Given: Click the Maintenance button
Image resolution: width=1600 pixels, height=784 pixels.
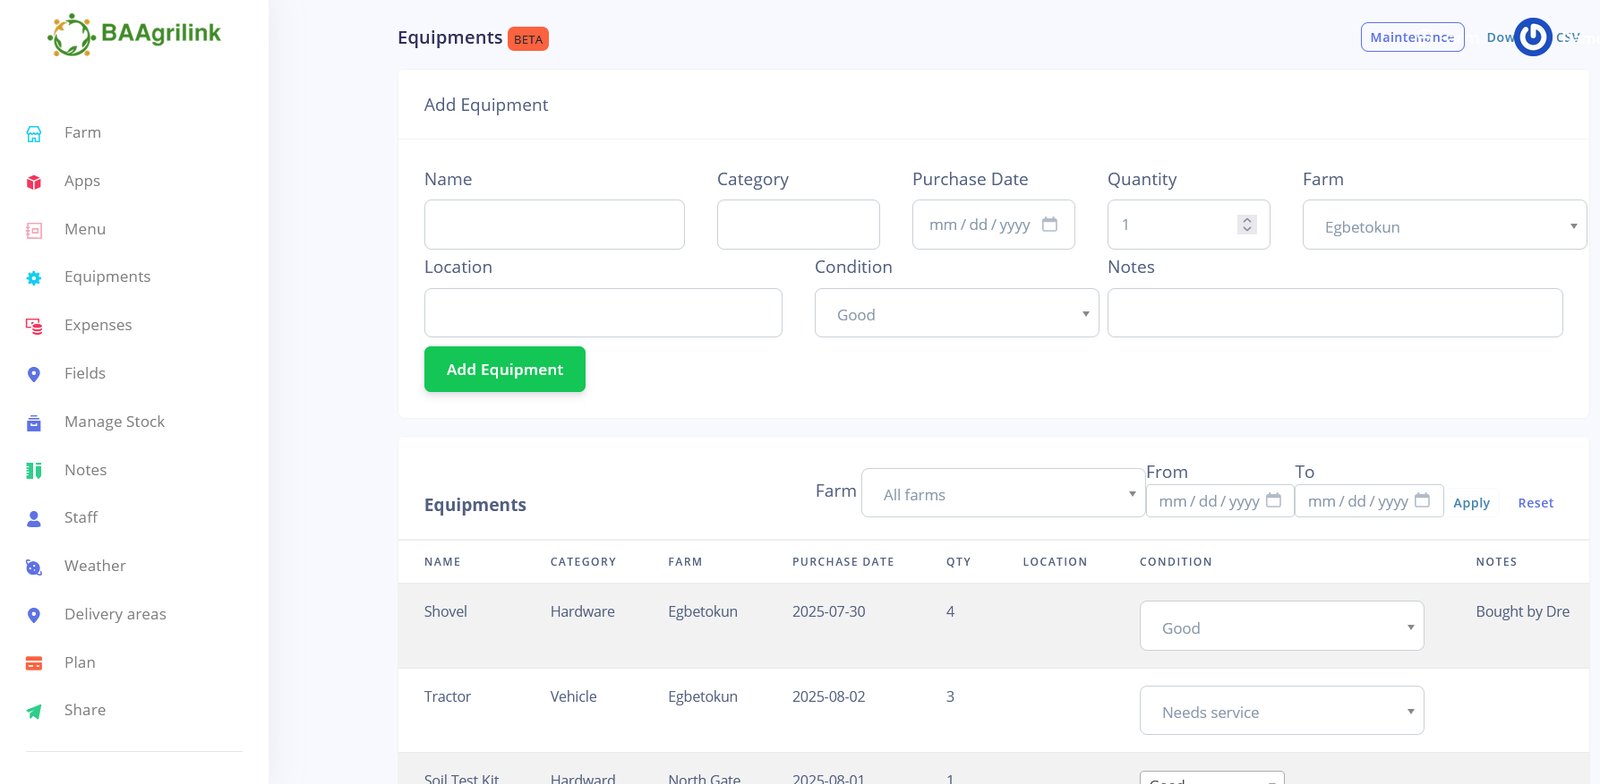Looking at the screenshot, I should click(1411, 37).
